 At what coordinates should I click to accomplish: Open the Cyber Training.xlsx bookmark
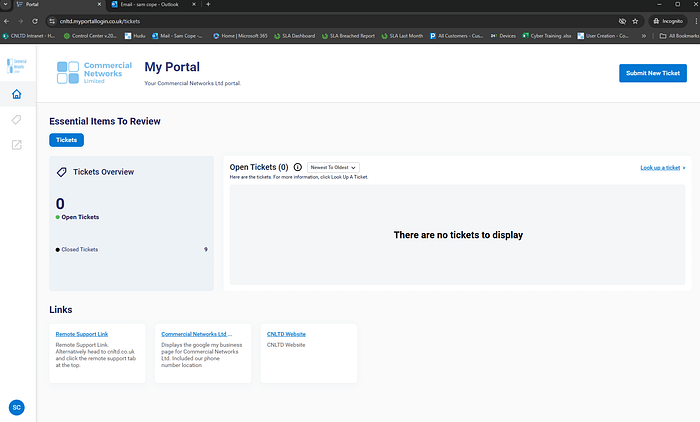[x=547, y=36]
